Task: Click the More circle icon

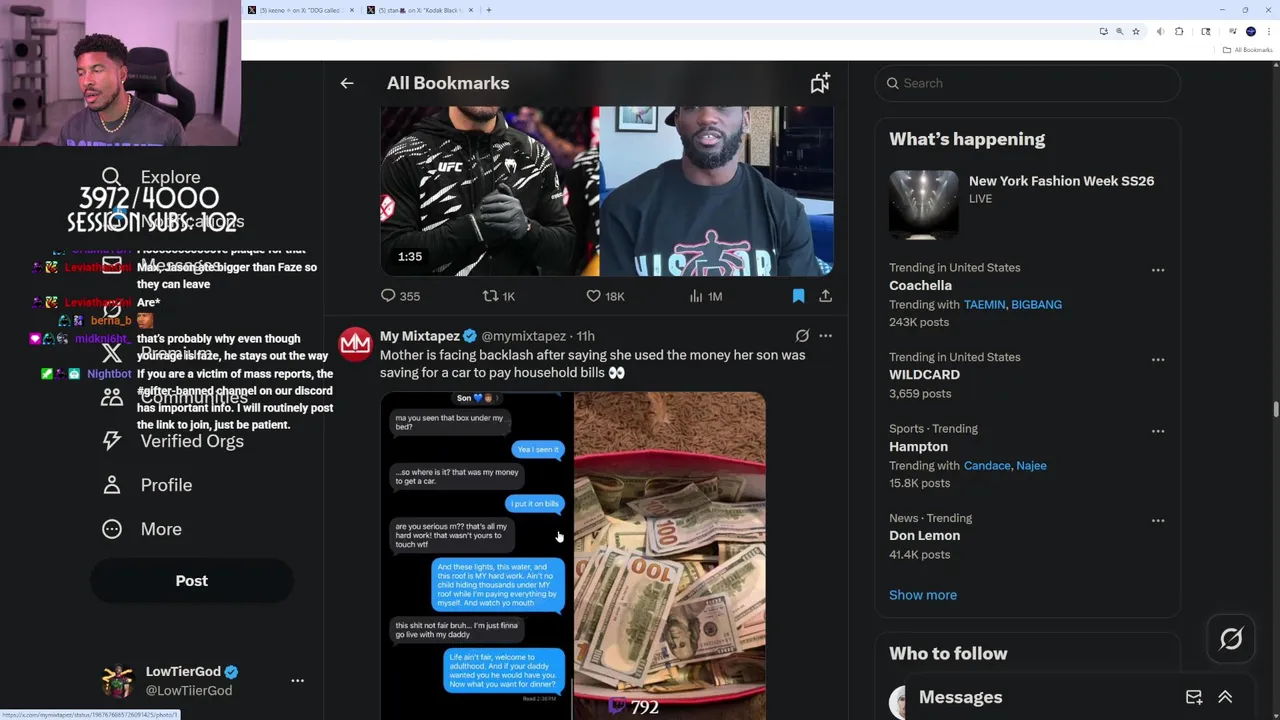Action: pyautogui.click(x=111, y=529)
